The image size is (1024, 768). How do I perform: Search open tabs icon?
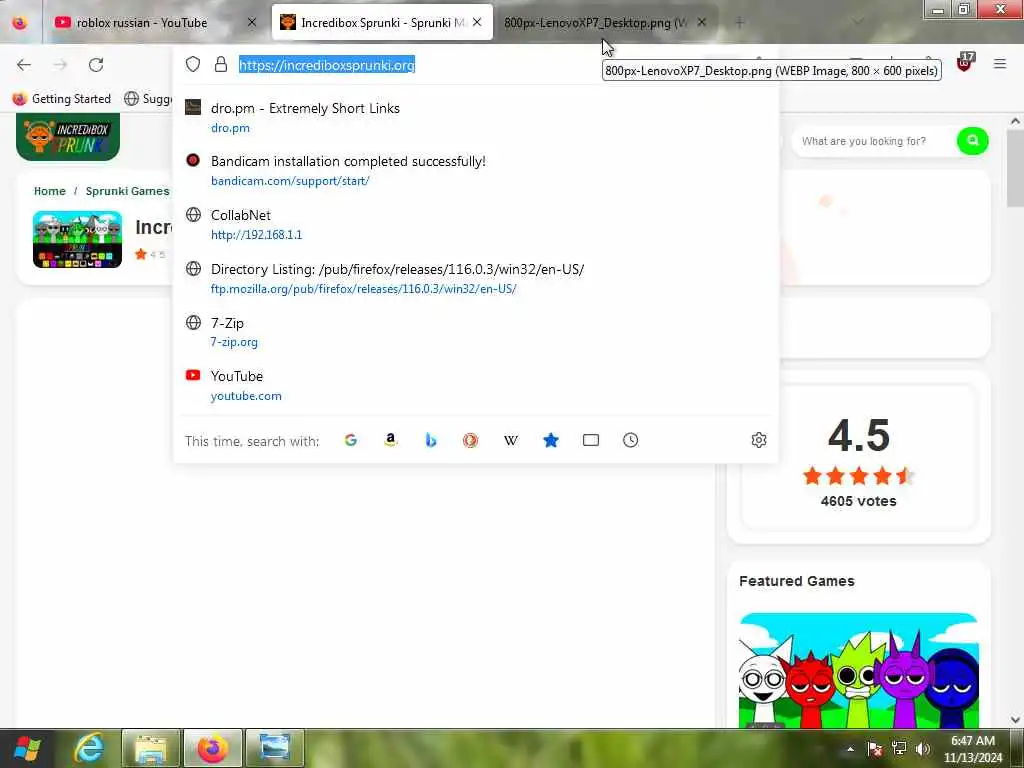590,440
